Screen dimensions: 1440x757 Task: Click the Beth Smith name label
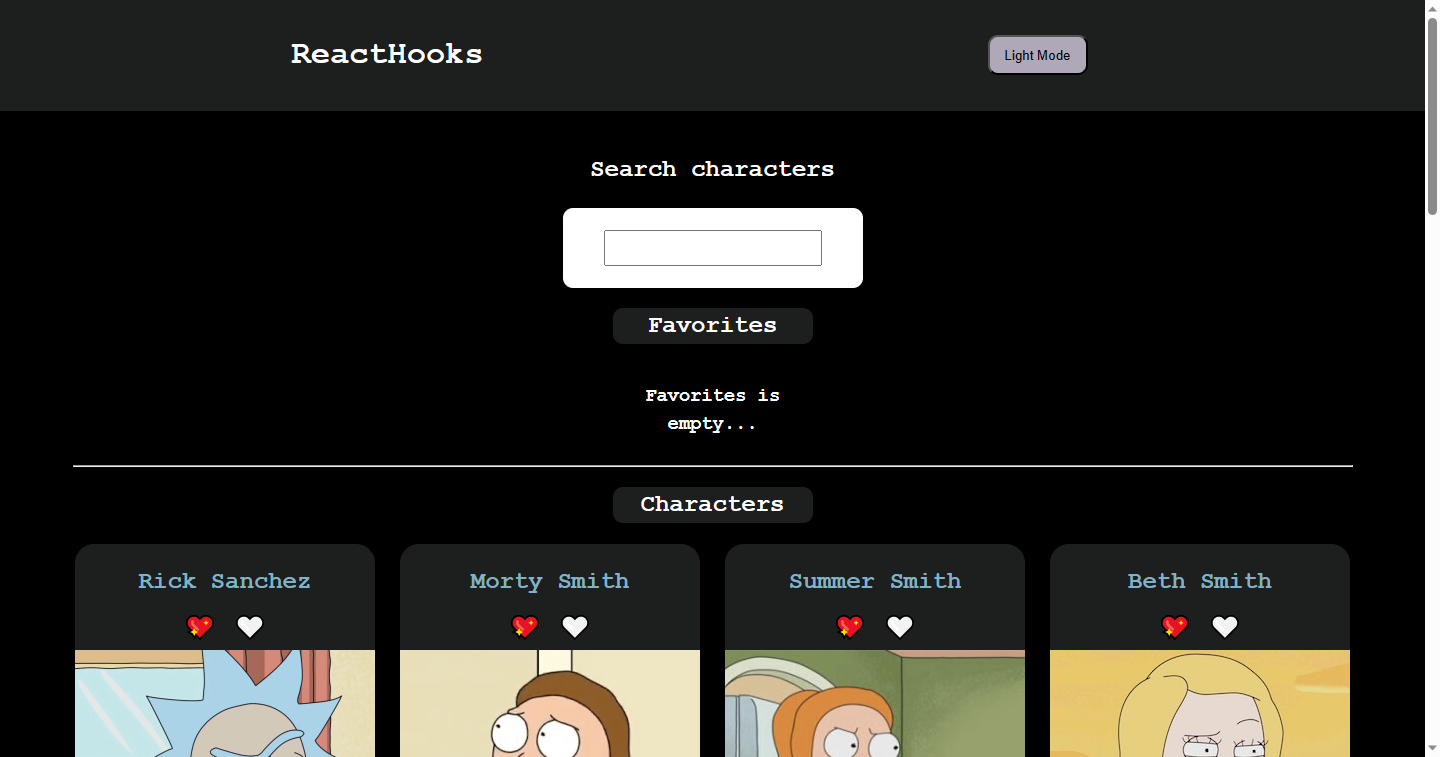[x=1199, y=581]
